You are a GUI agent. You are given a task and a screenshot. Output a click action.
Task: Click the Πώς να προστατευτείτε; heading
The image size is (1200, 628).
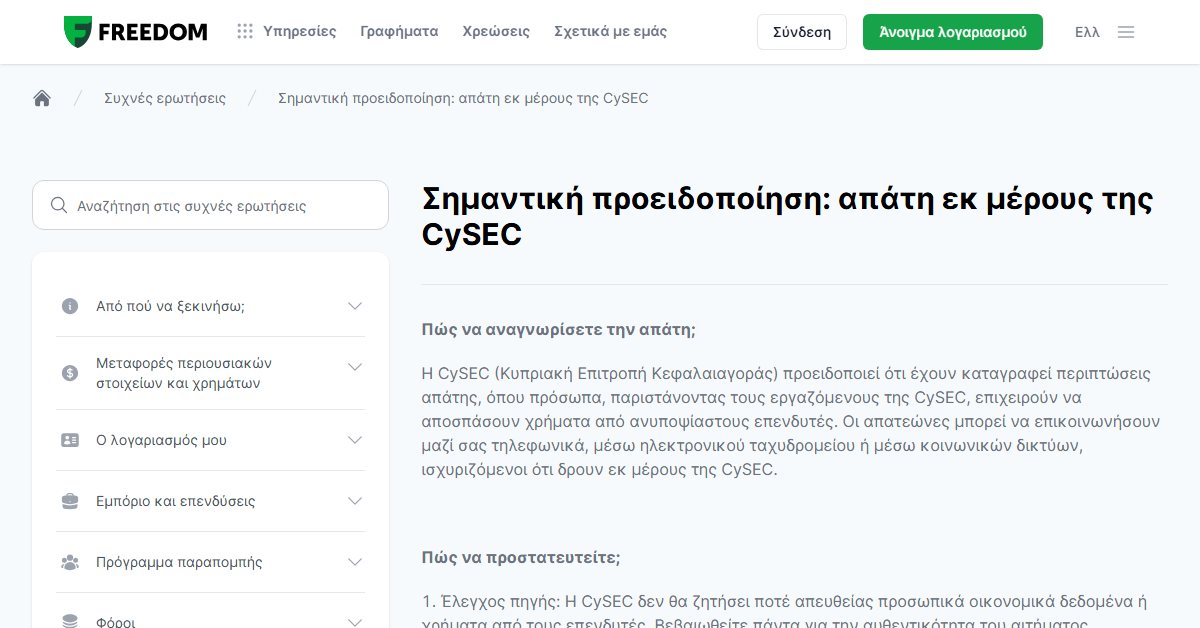[521, 557]
